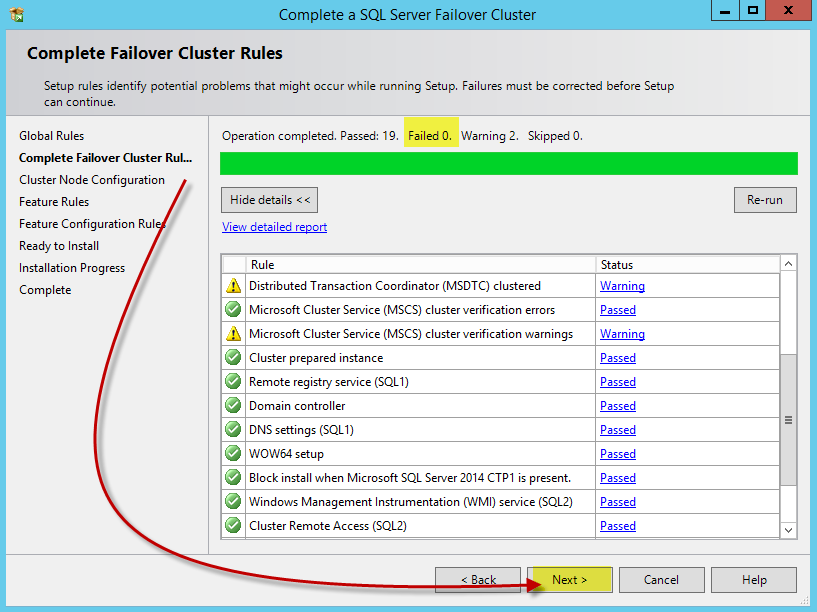Screen dimensions: 817x612
Task: Open Passed link for WOW64 setup
Action: click(x=617, y=454)
